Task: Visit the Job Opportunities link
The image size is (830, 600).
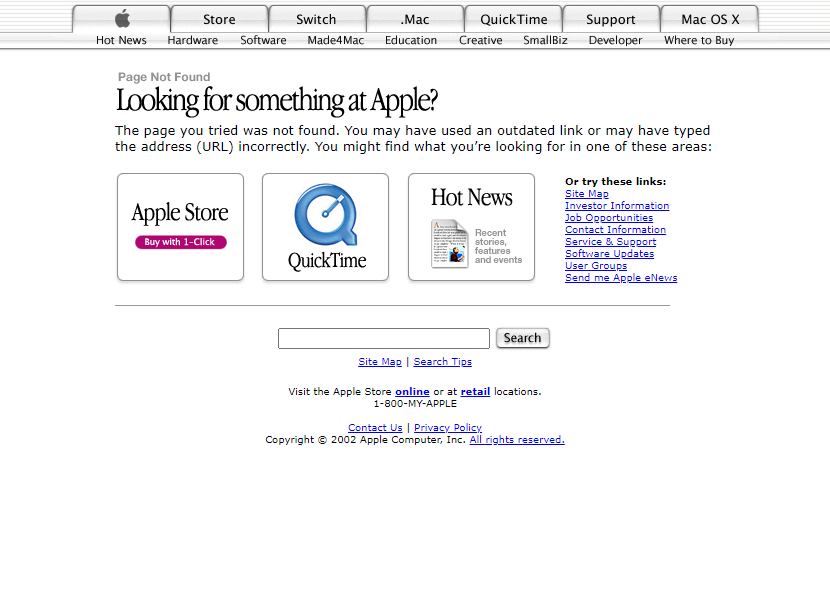Action: (609, 218)
